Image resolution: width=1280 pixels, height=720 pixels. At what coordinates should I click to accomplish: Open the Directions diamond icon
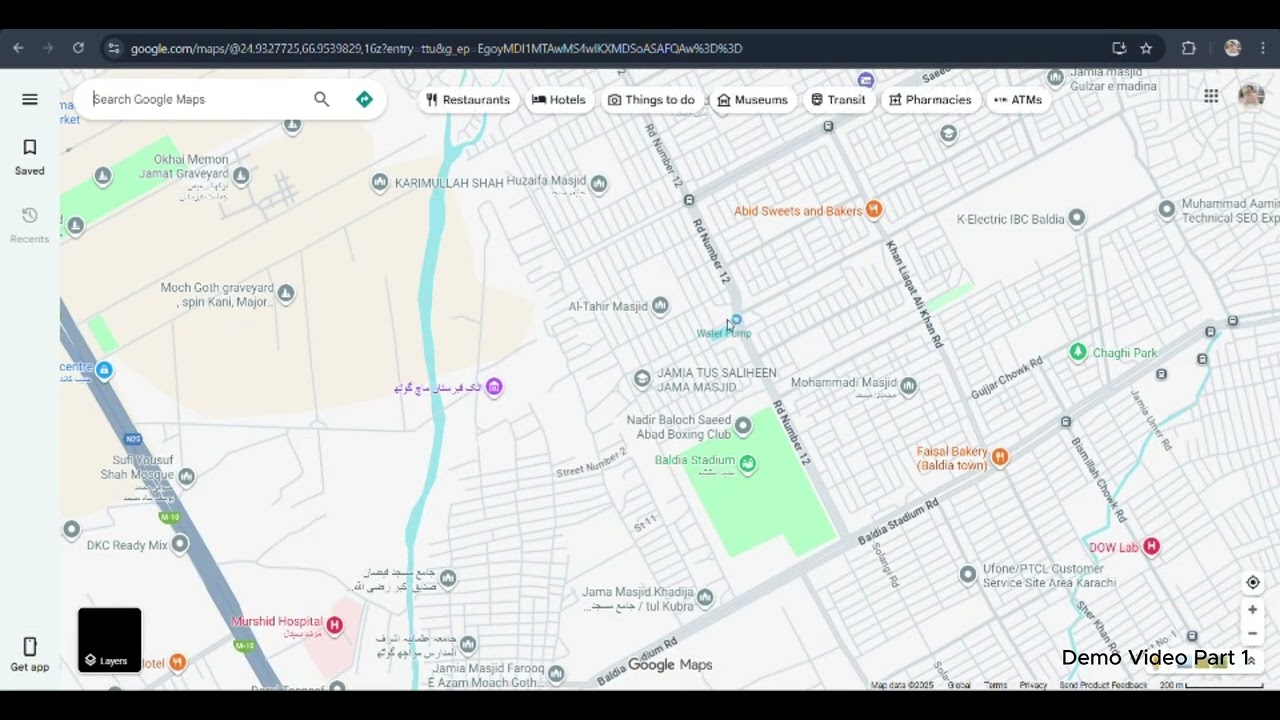coord(364,99)
